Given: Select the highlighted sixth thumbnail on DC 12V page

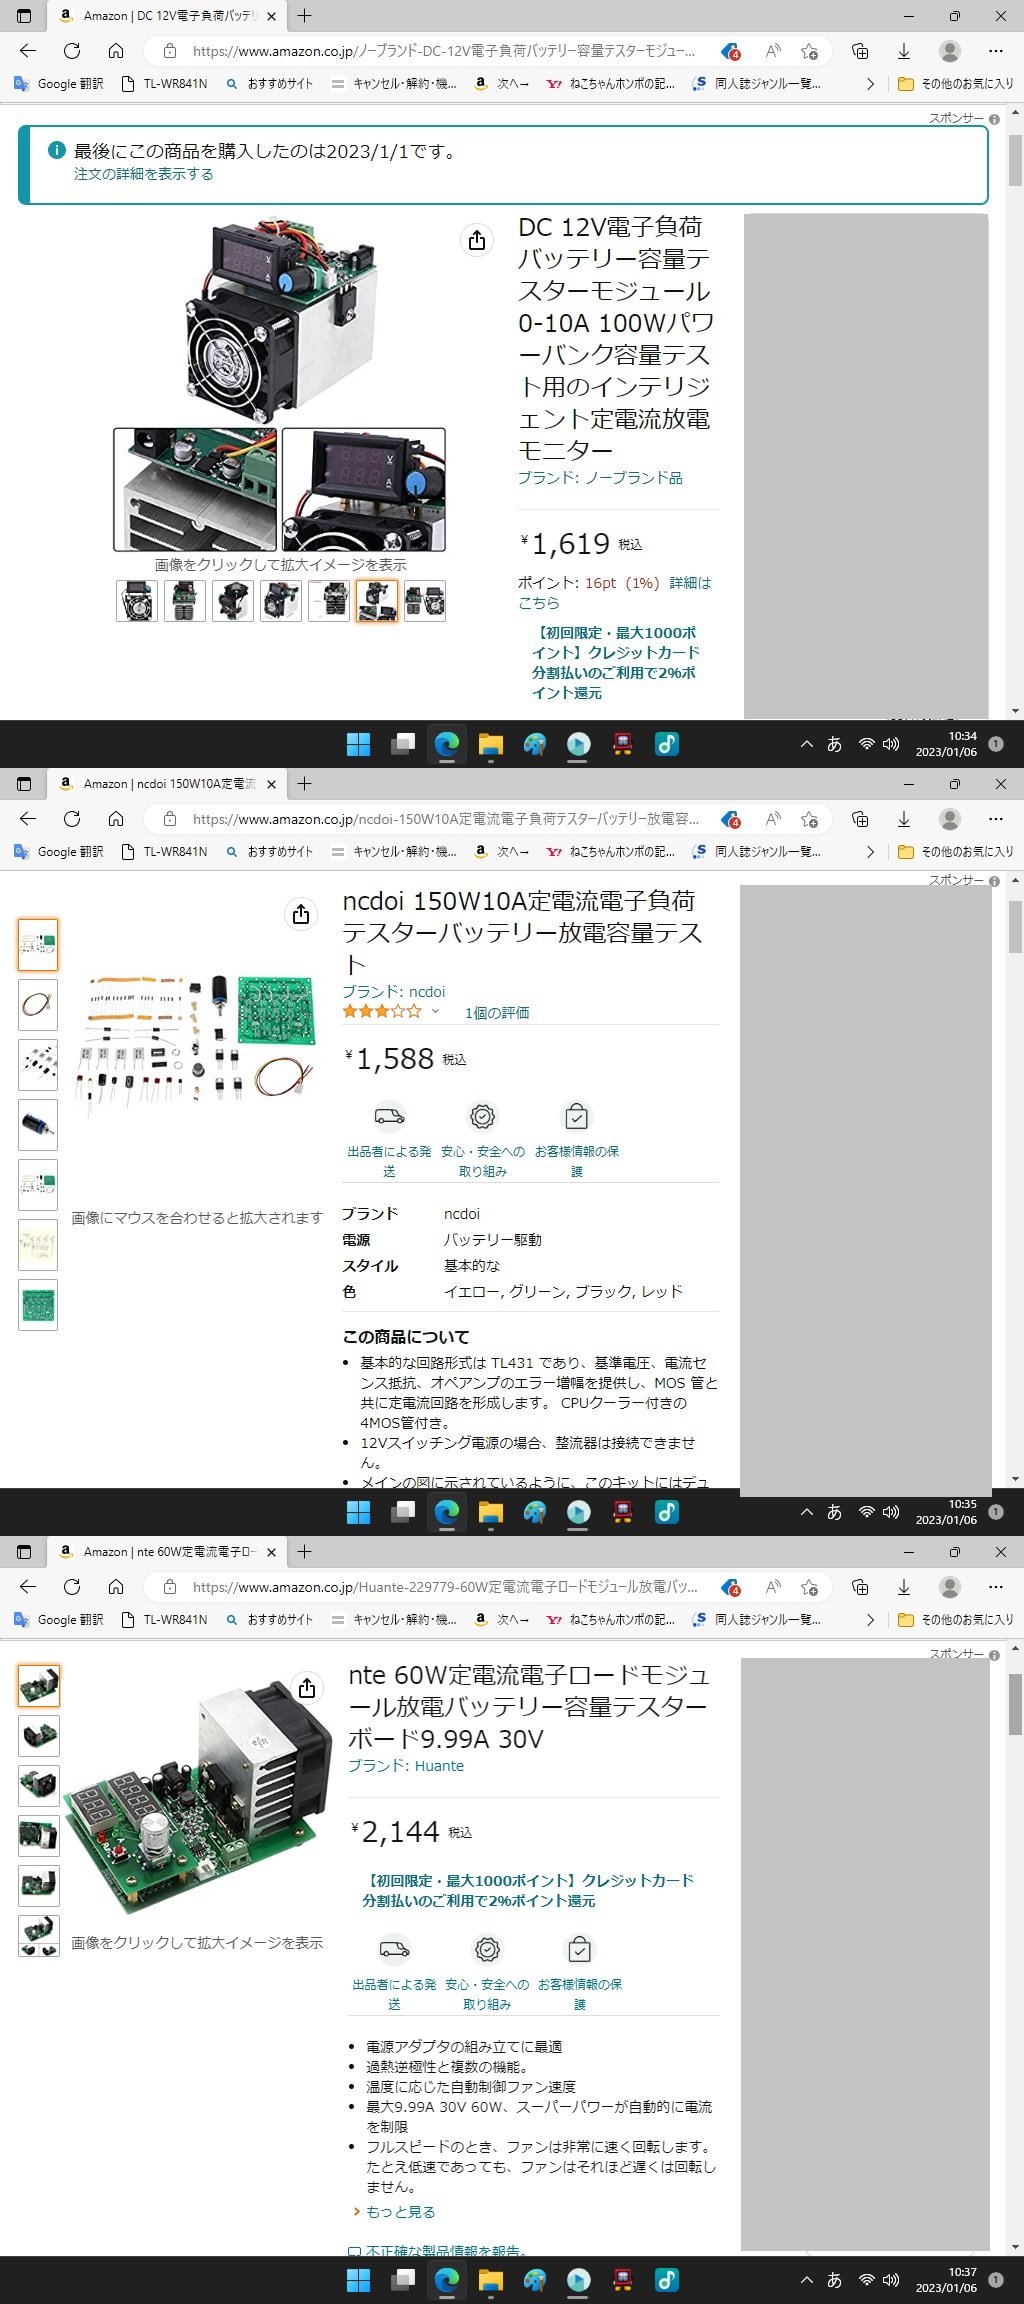Looking at the screenshot, I should (377, 601).
